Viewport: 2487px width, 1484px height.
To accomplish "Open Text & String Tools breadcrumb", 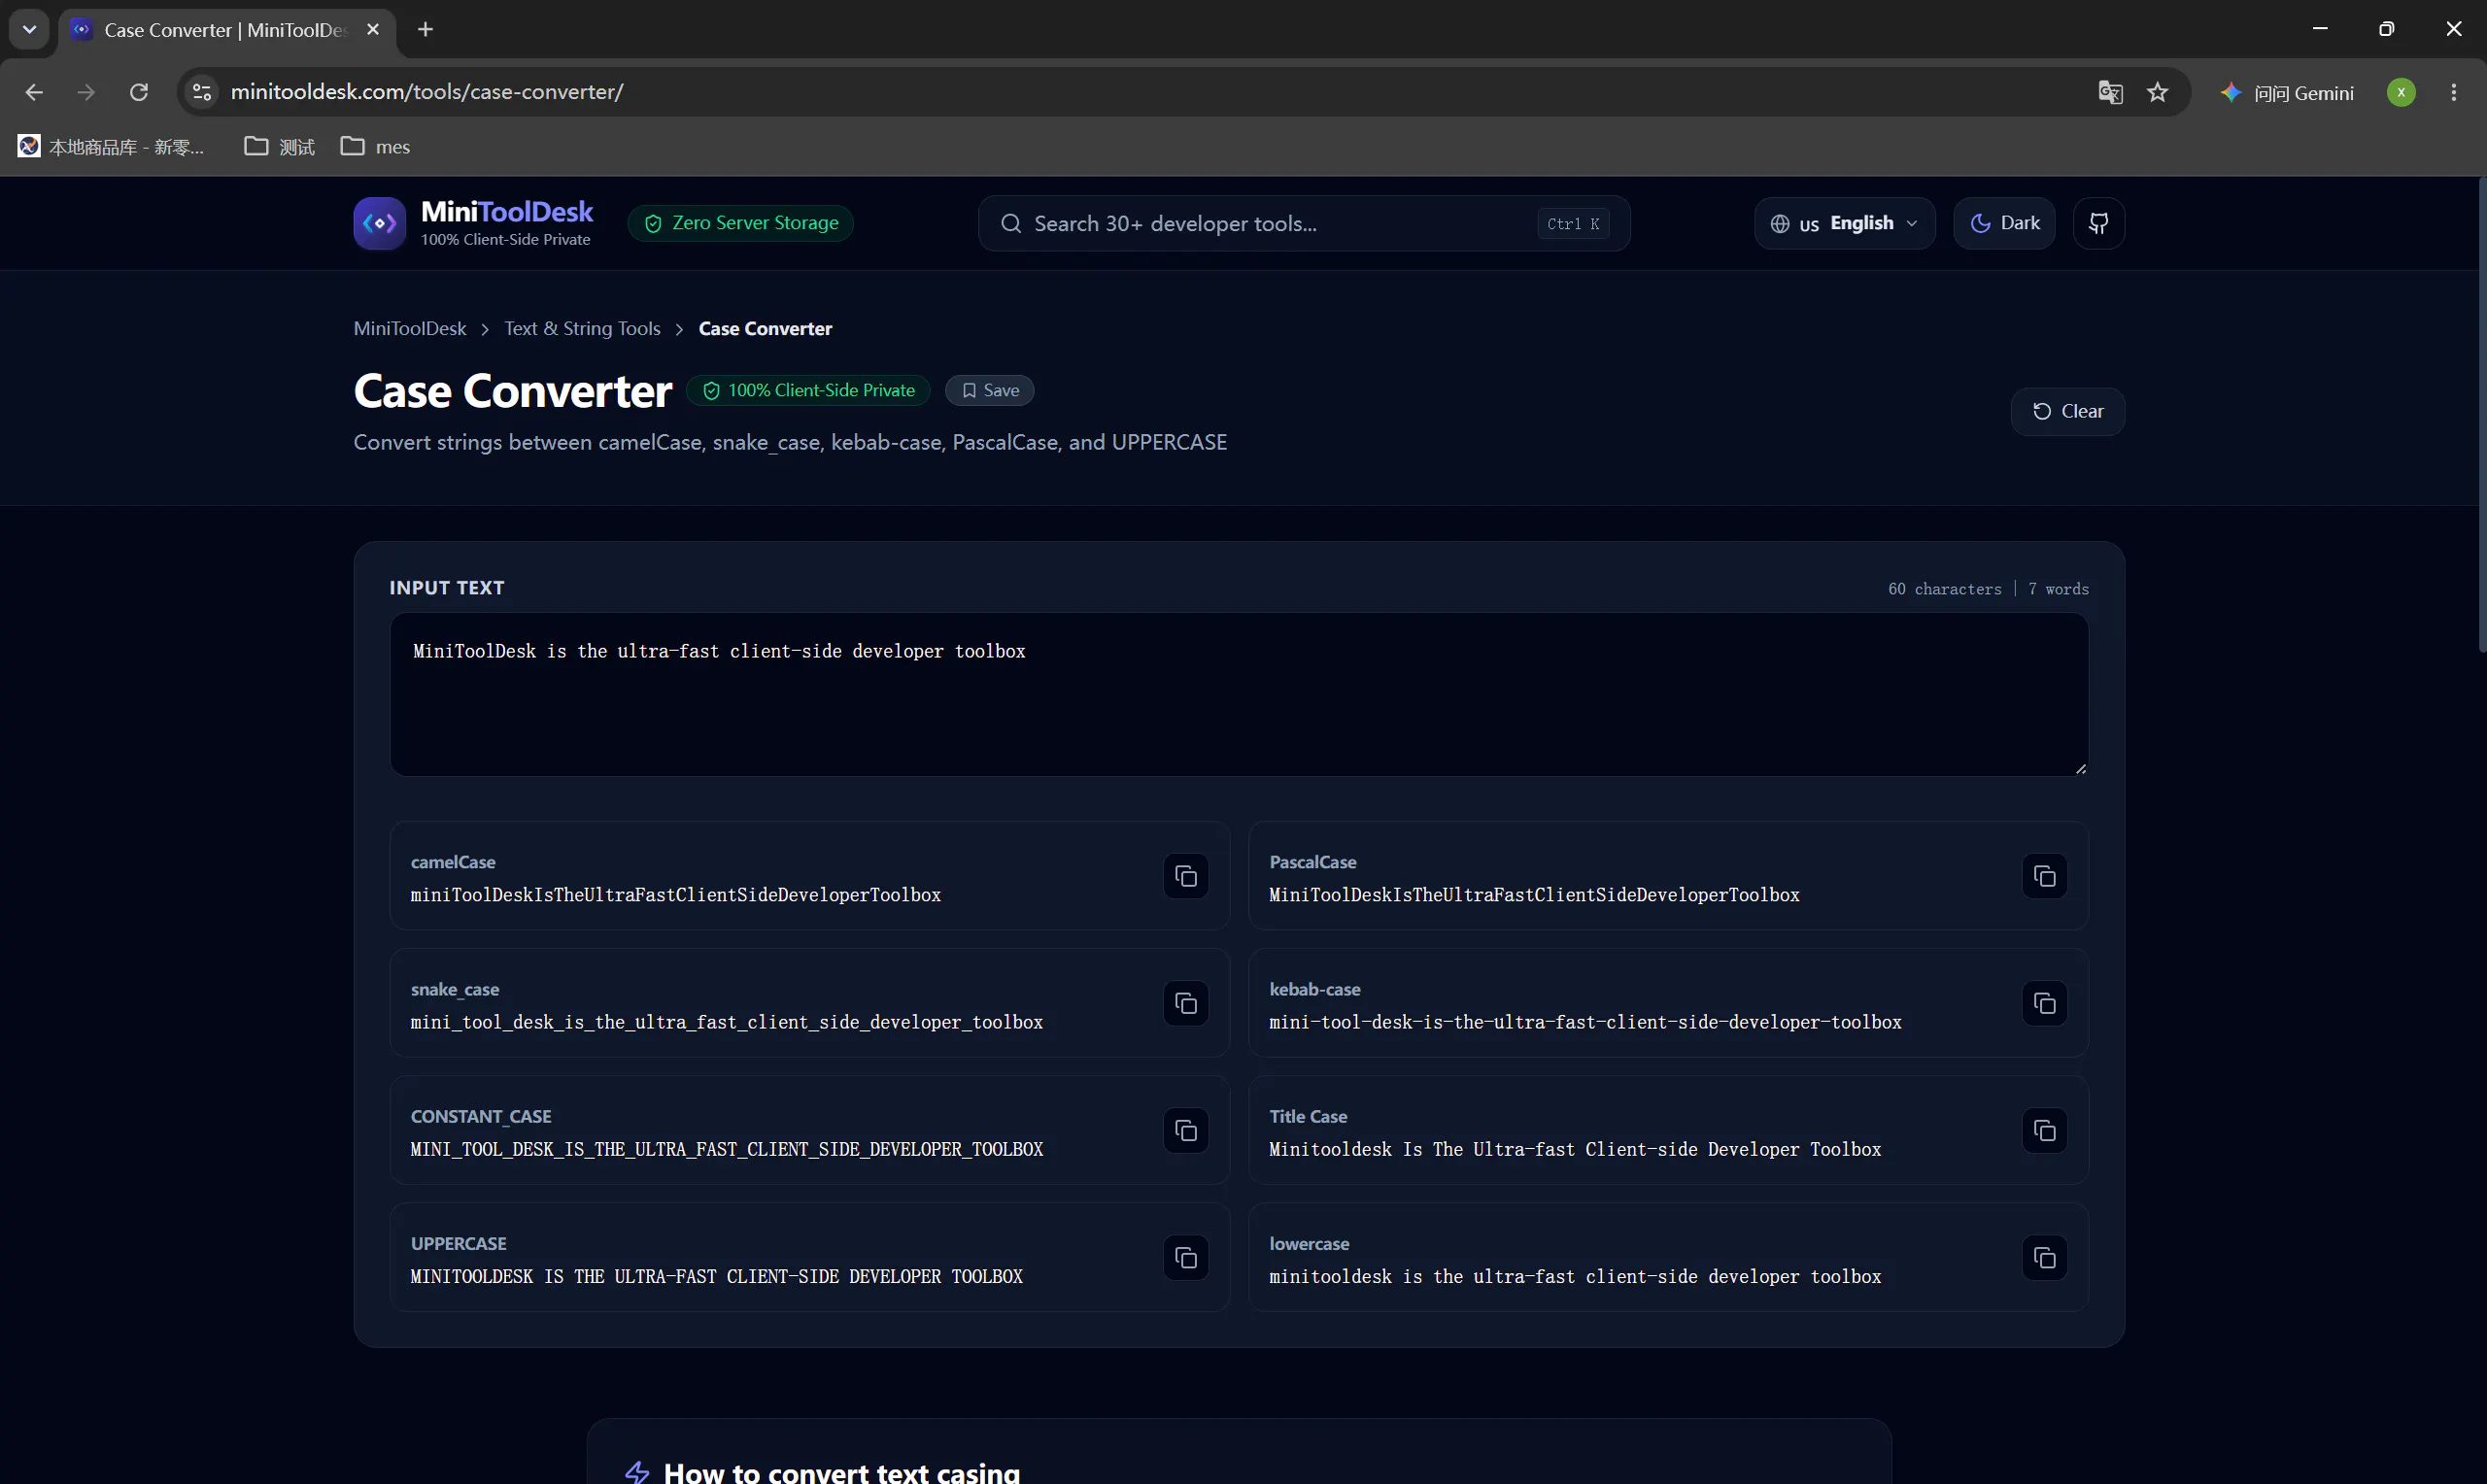I will pyautogui.click(x=582, y=328).
